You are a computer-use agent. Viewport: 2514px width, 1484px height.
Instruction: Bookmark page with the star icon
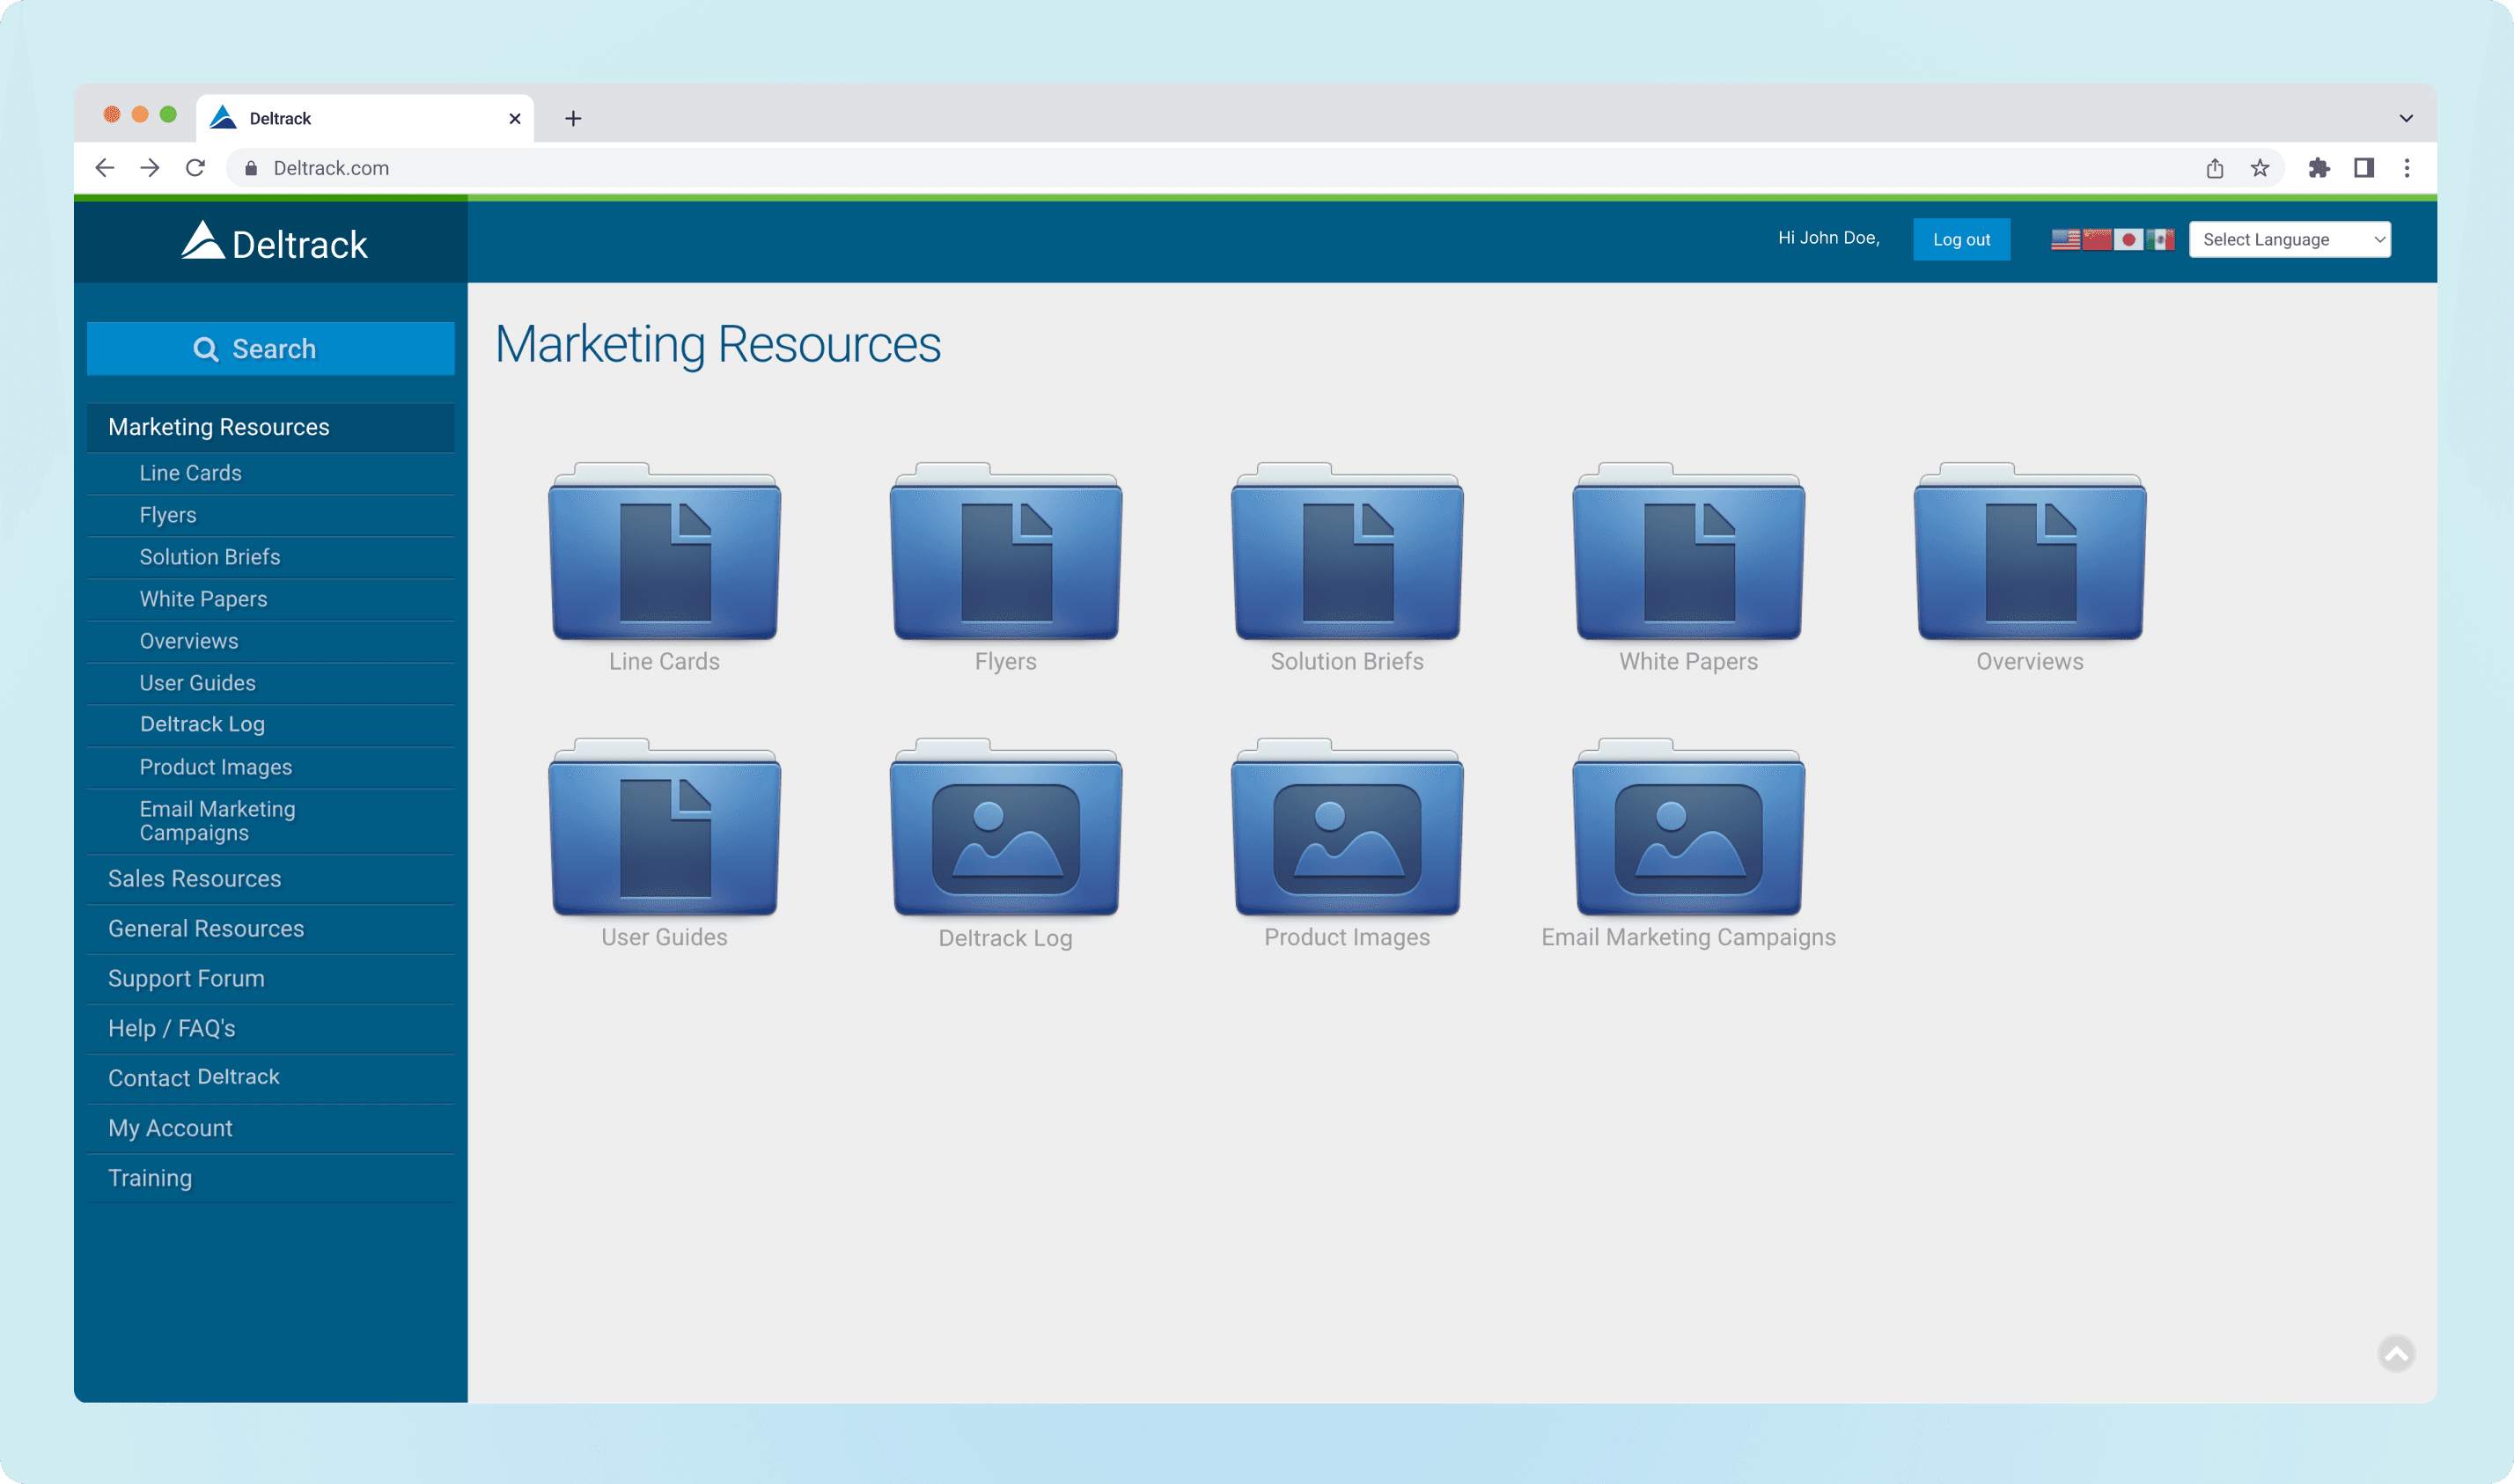2260,168
